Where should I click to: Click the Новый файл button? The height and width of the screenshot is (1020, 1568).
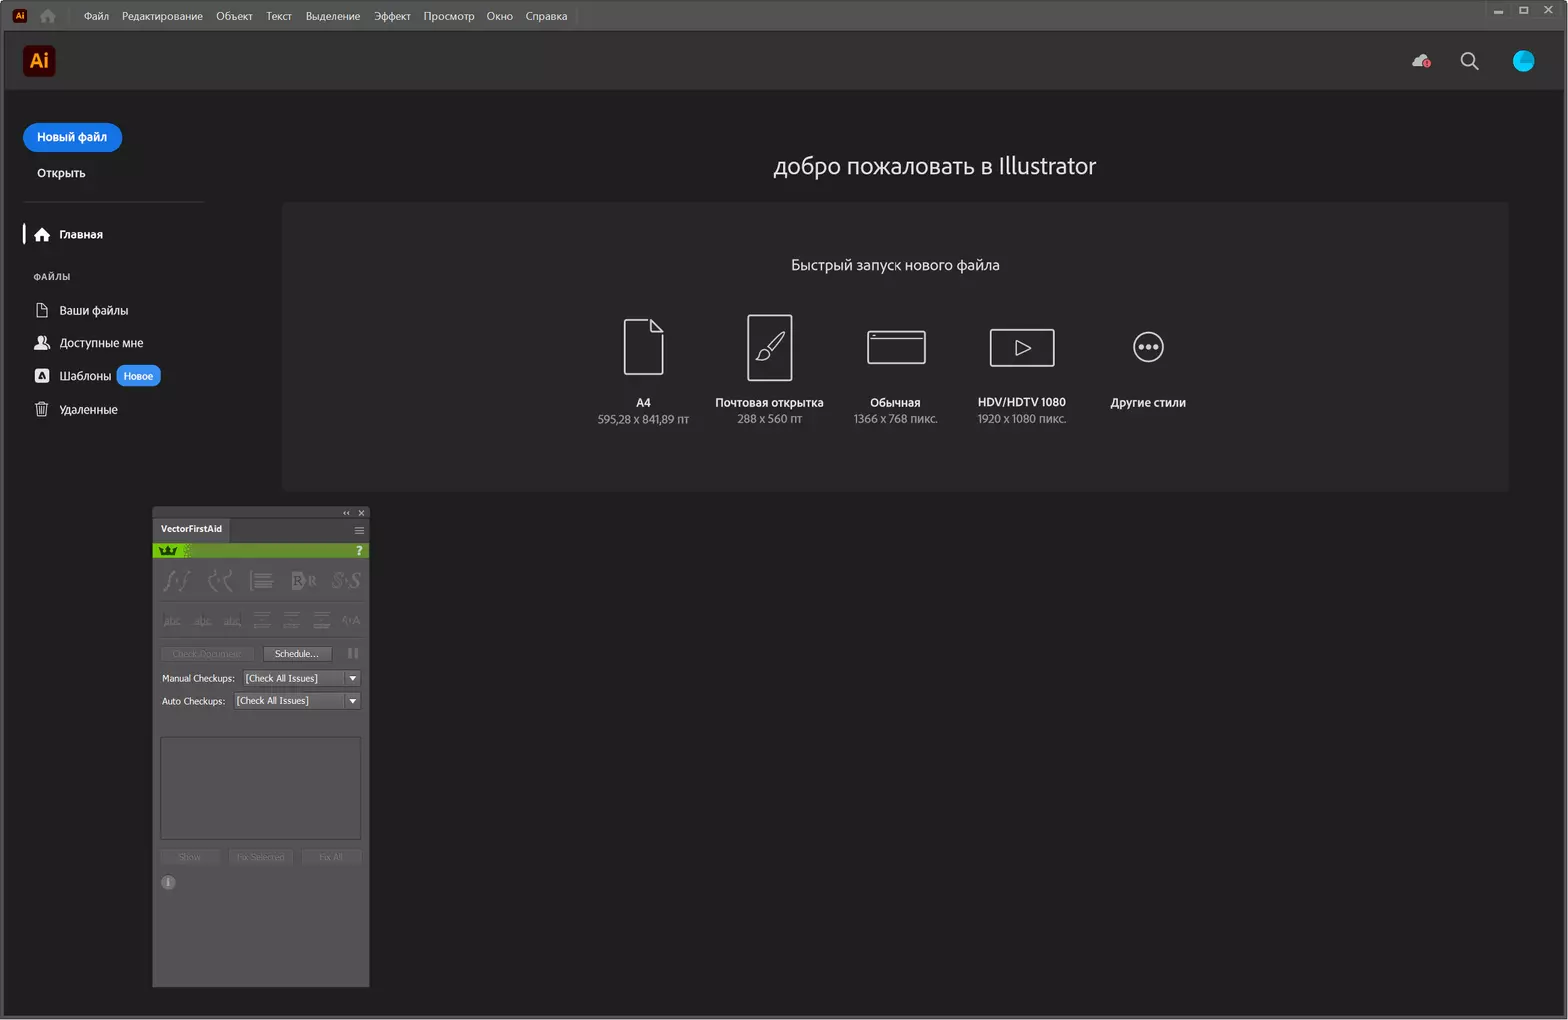click(72, 137)
